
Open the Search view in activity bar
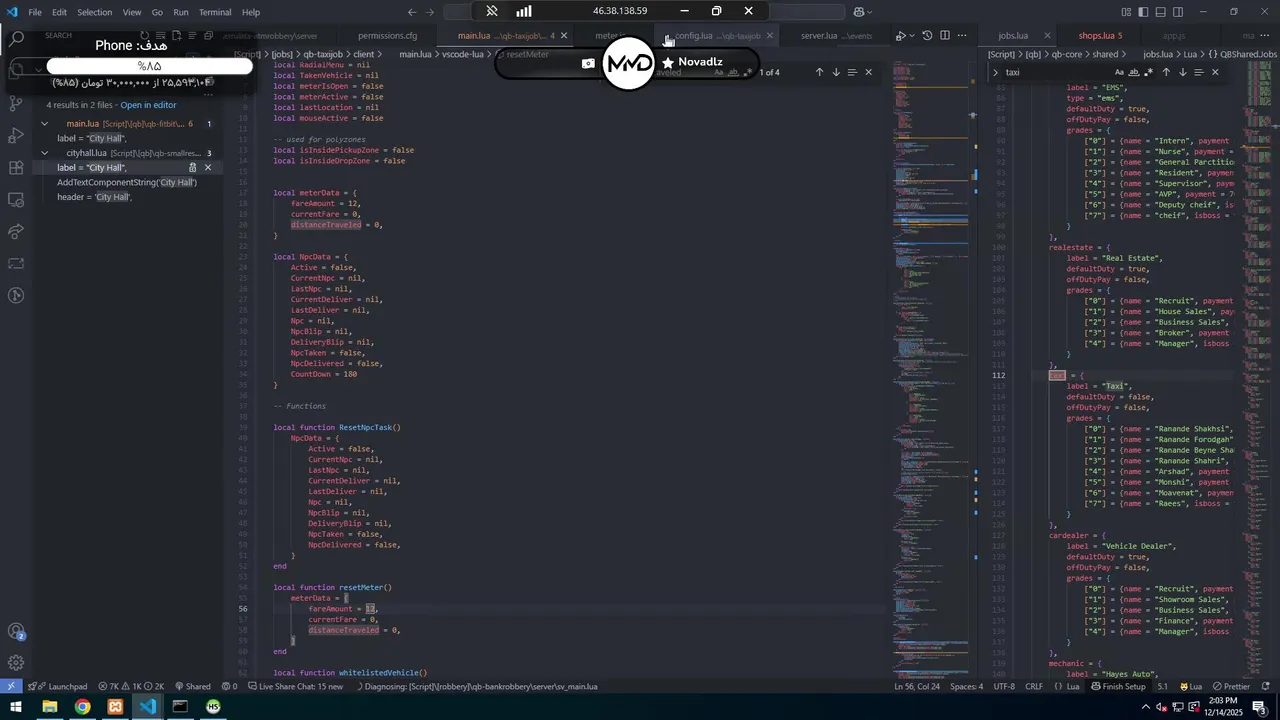(16, 39)
